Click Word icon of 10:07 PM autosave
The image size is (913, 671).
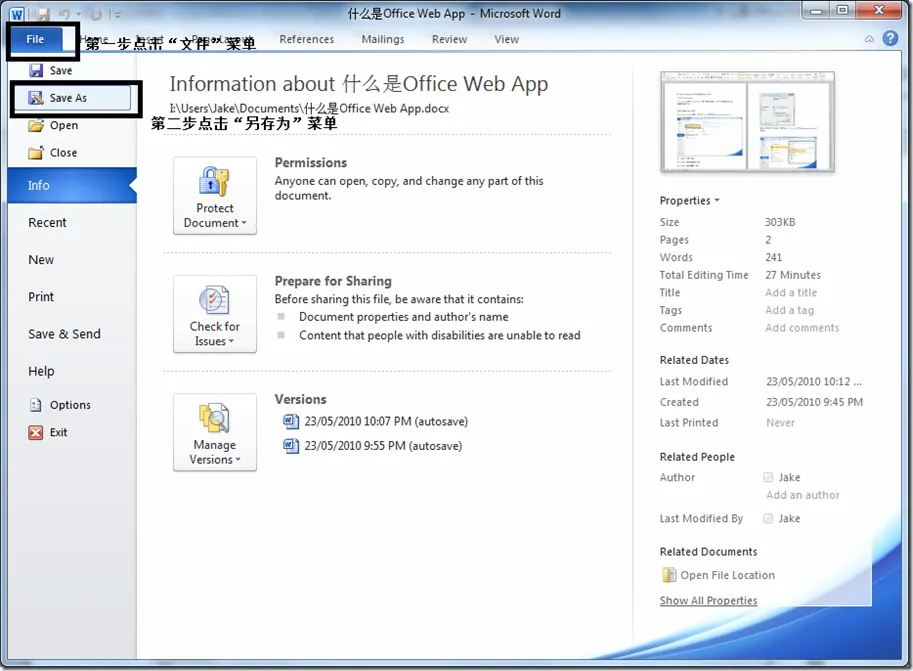click(291, 421)
